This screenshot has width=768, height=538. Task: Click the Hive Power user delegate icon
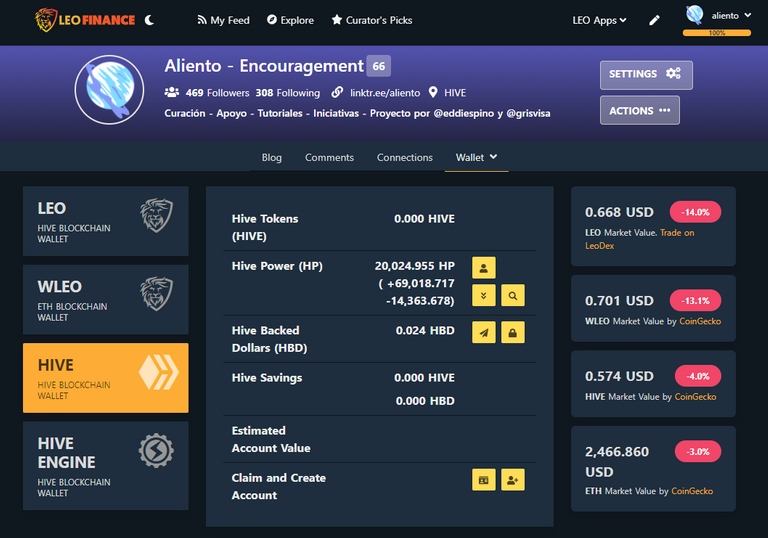484,268
